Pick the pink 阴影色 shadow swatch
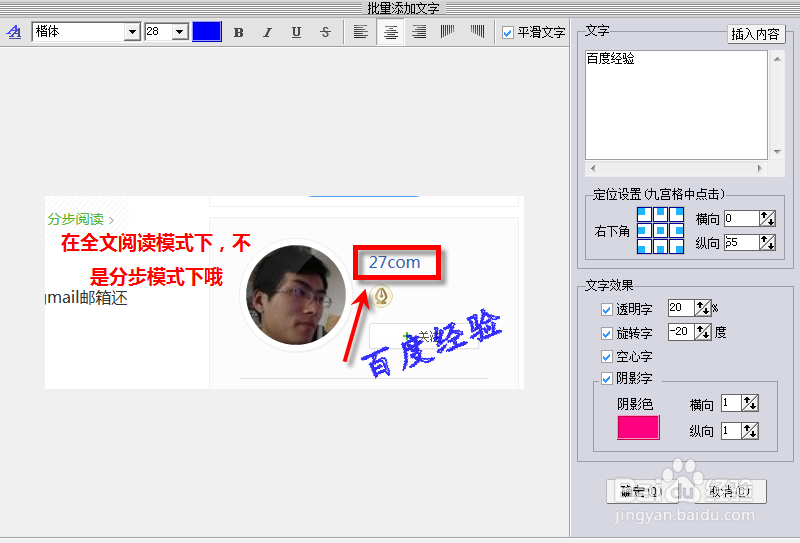The height and width of the screenshot is (543, 800). pos(638,427)
